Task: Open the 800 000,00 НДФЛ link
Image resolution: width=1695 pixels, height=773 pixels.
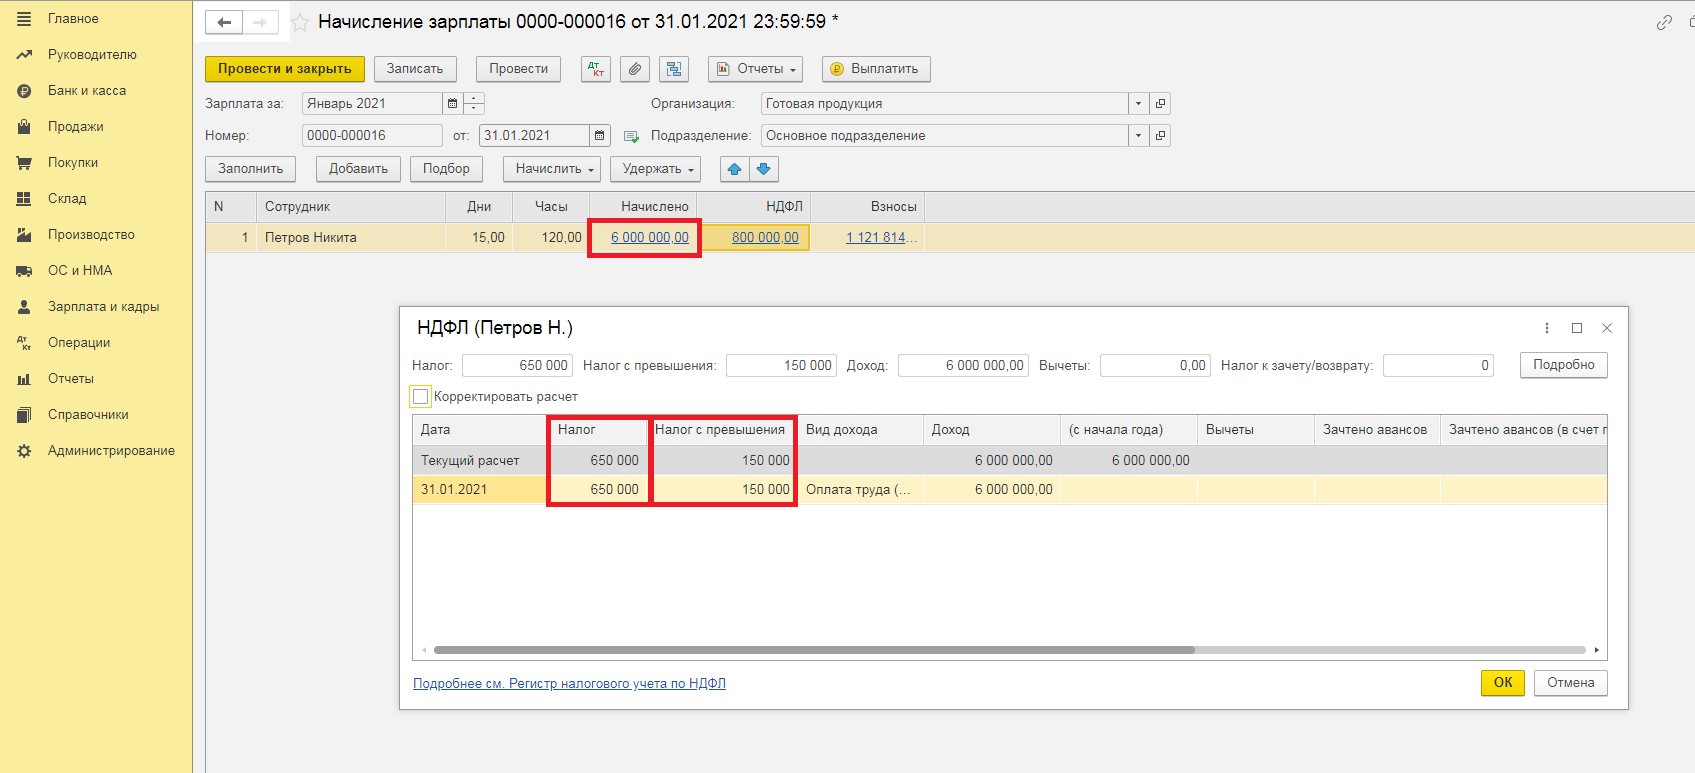Action: (765, 238)
